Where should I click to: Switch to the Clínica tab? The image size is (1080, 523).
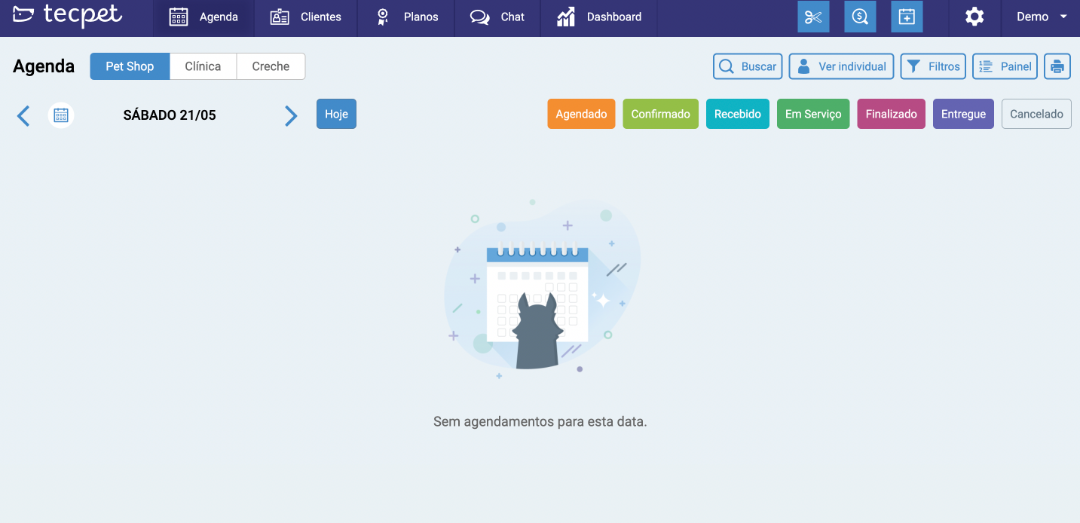pyautogui.click(x=203, y=66)
